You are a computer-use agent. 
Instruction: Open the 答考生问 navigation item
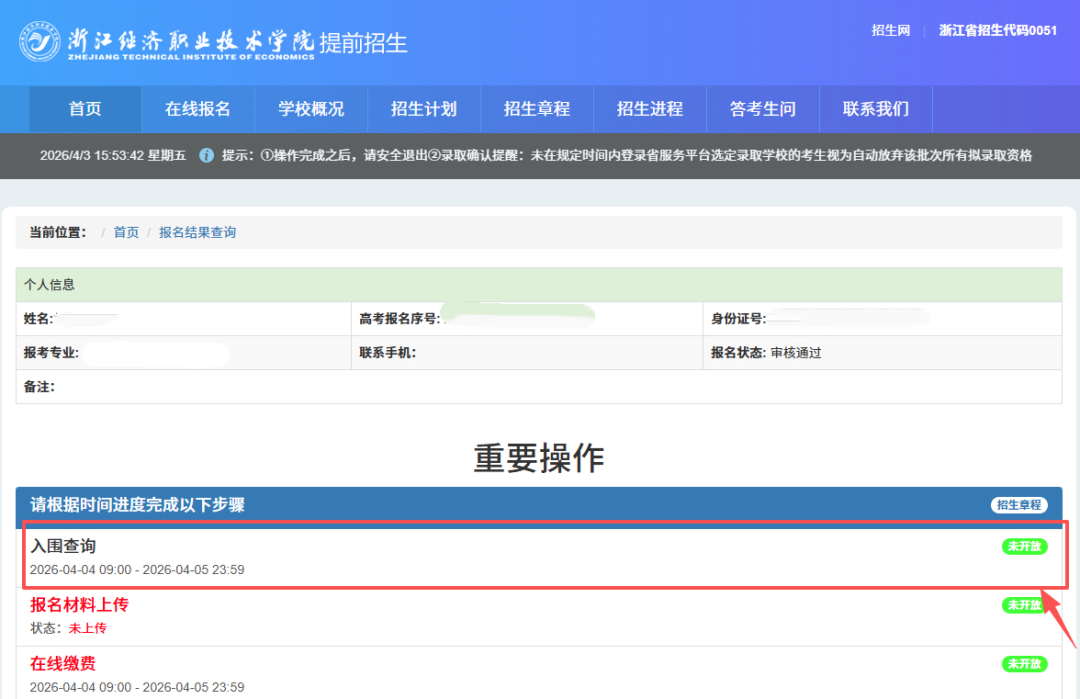pos(763,109)
